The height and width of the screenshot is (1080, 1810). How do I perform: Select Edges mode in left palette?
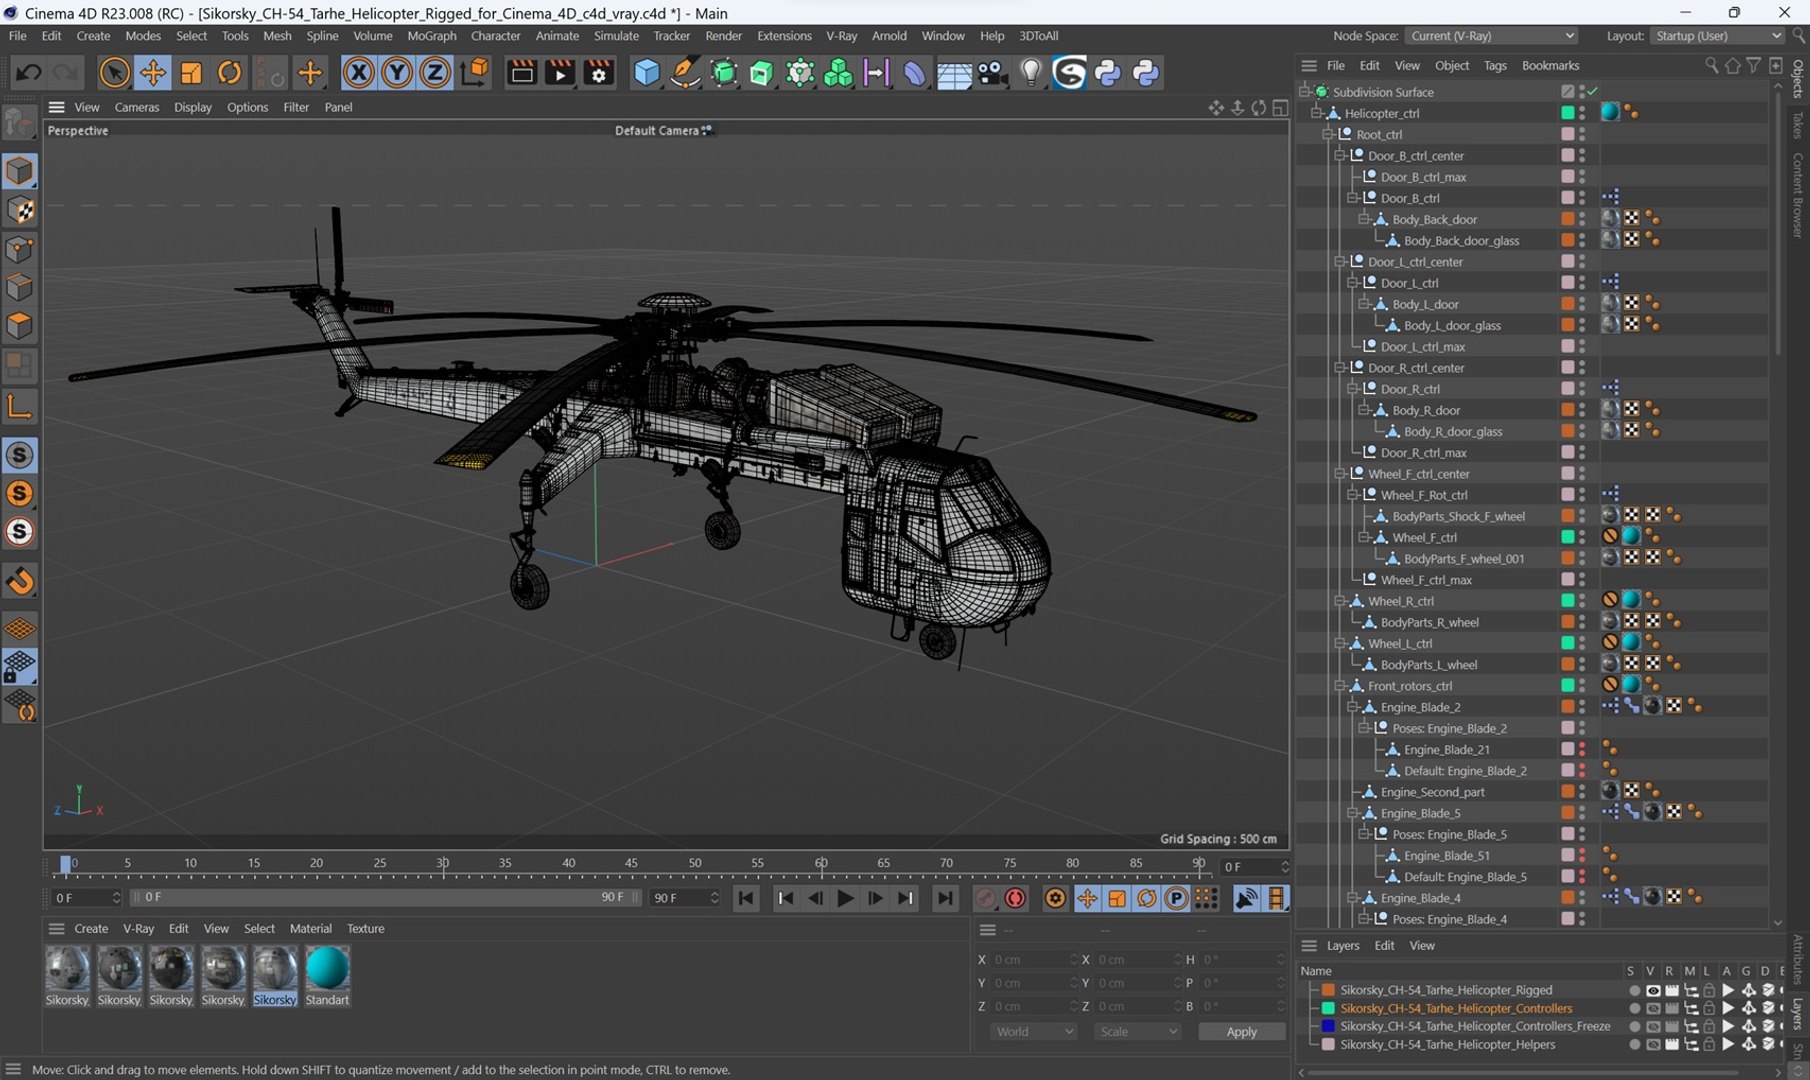pyautogui.click(x=20, y=288)
